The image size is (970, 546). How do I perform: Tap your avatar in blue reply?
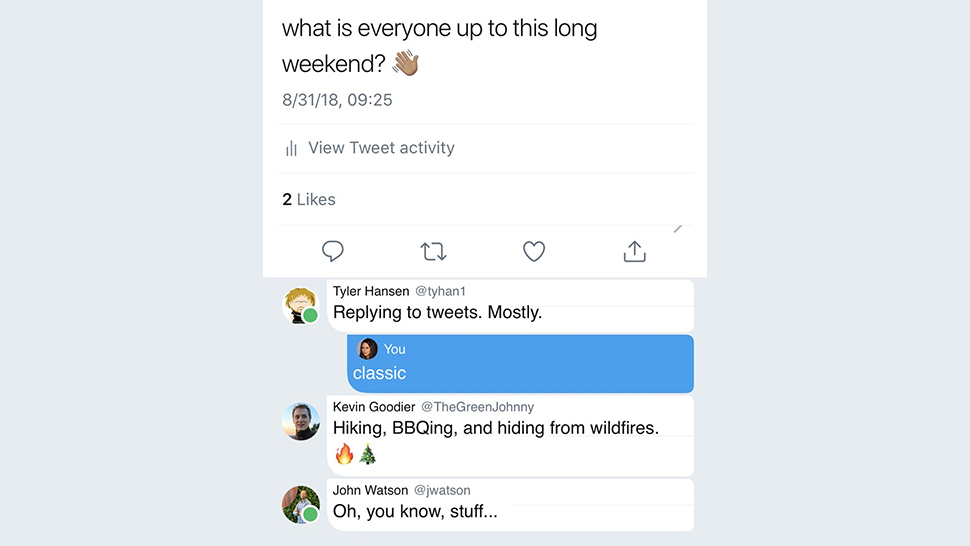pos(368,349)
